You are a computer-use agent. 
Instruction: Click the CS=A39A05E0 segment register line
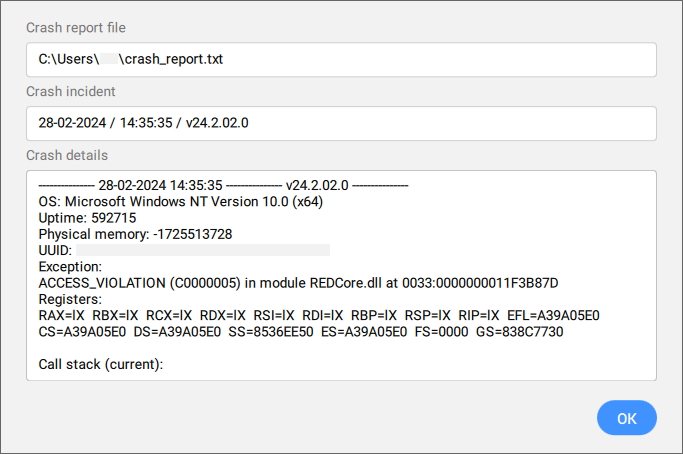pos(300,331)
